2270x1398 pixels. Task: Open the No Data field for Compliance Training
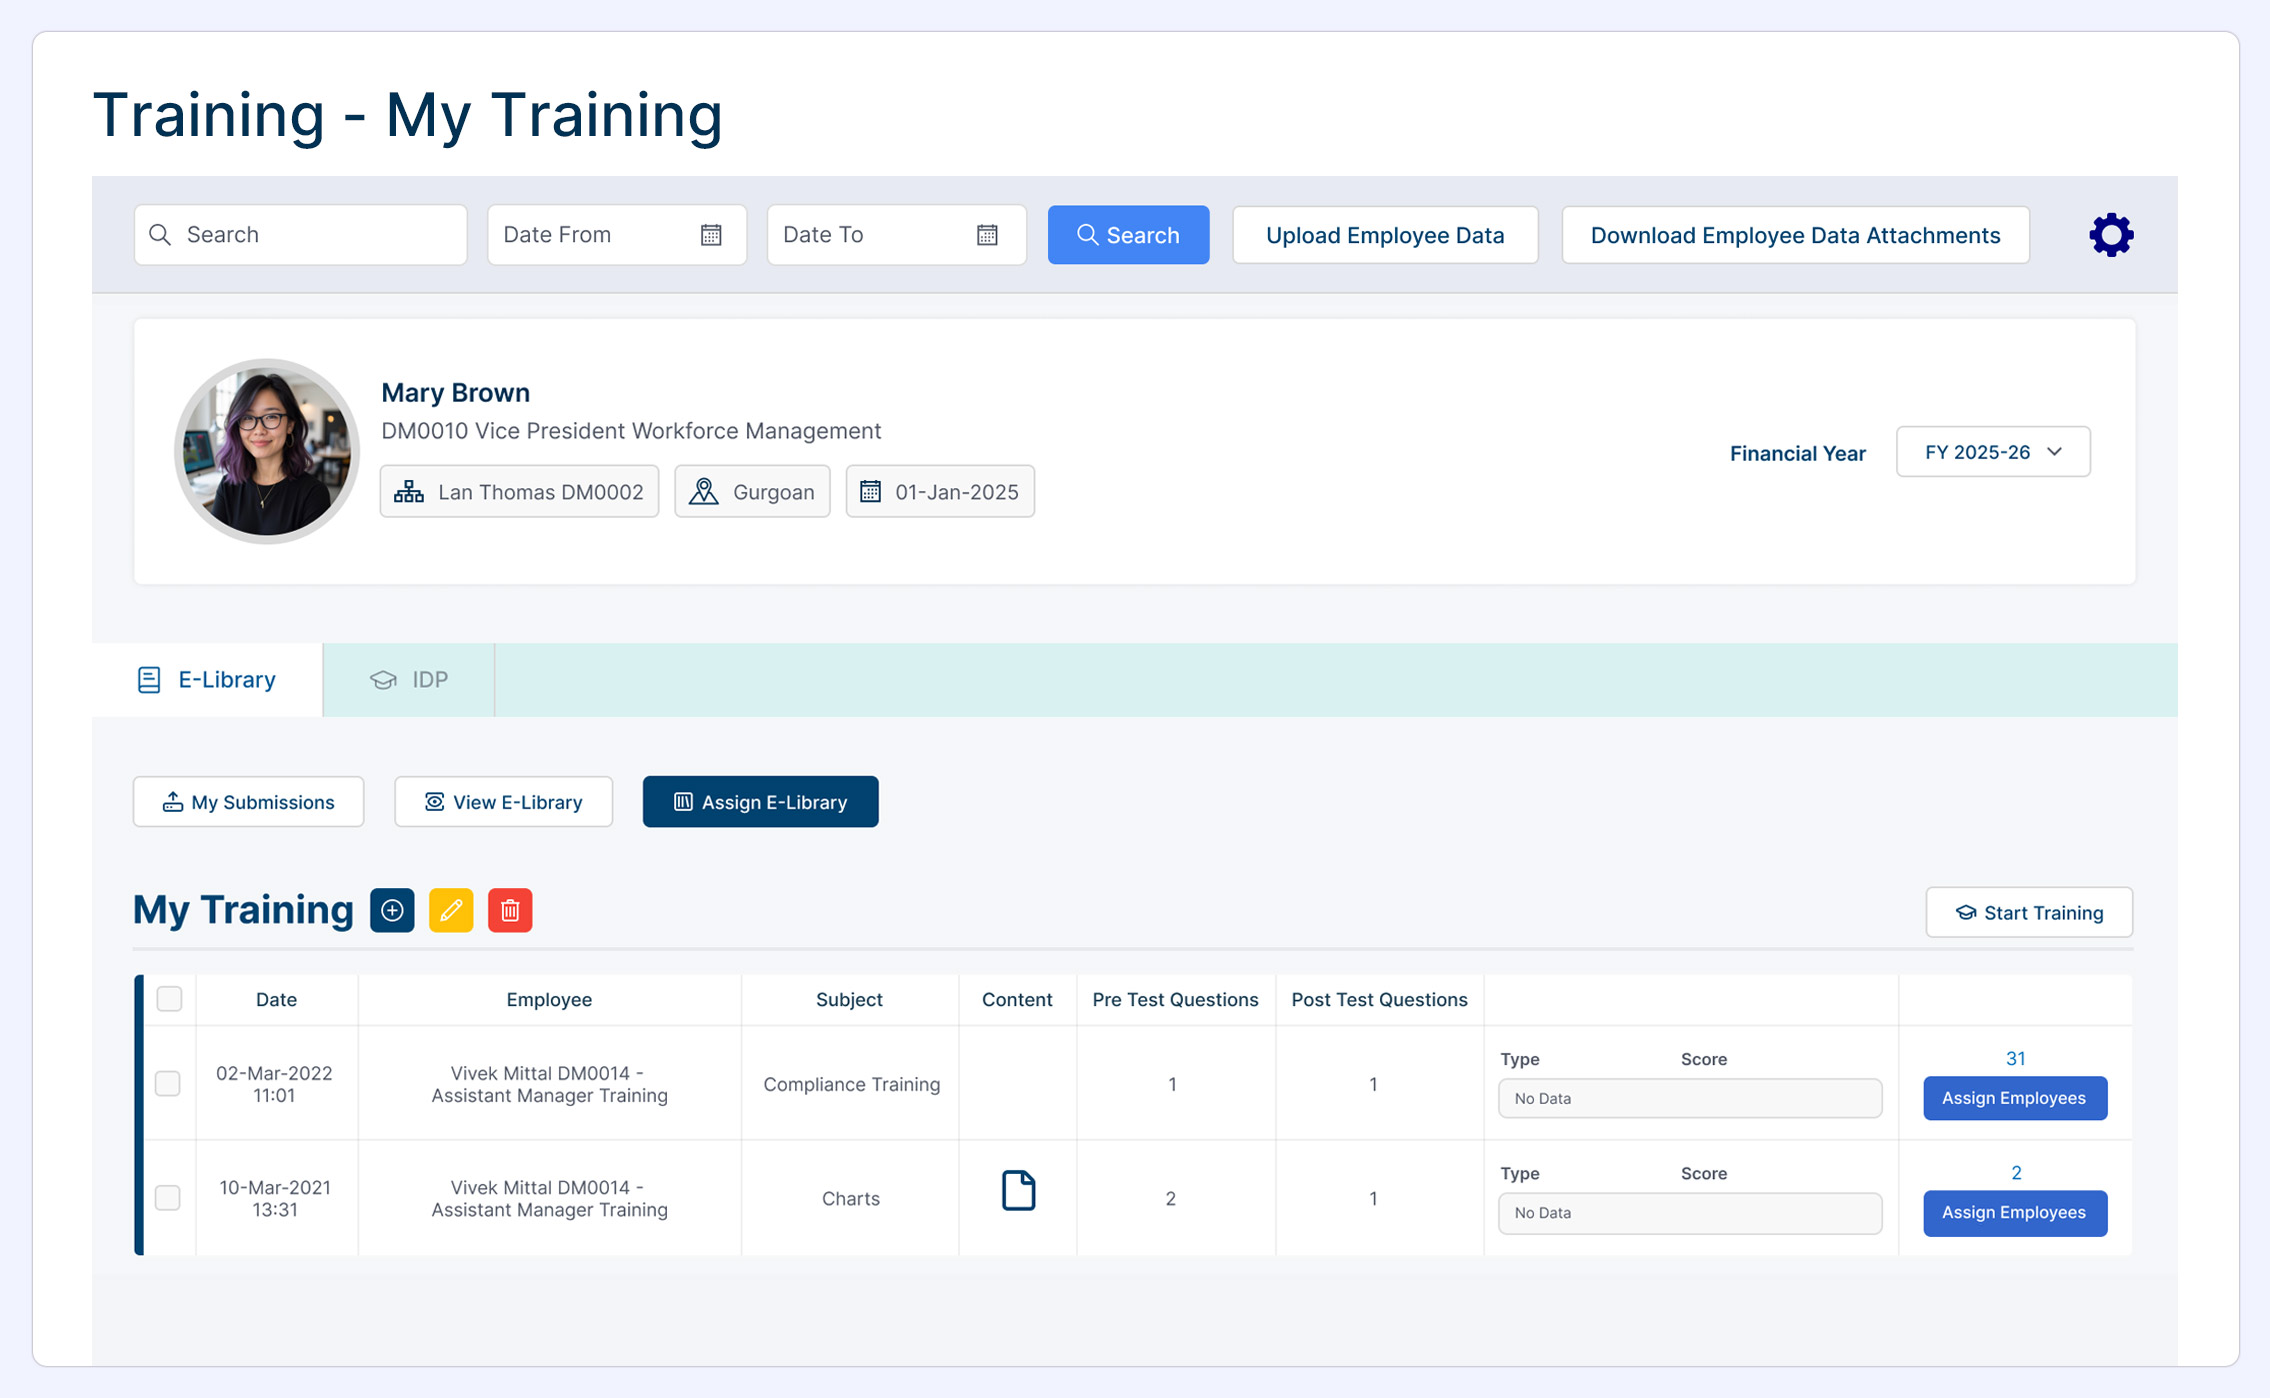click(x=1689, y=1098)
